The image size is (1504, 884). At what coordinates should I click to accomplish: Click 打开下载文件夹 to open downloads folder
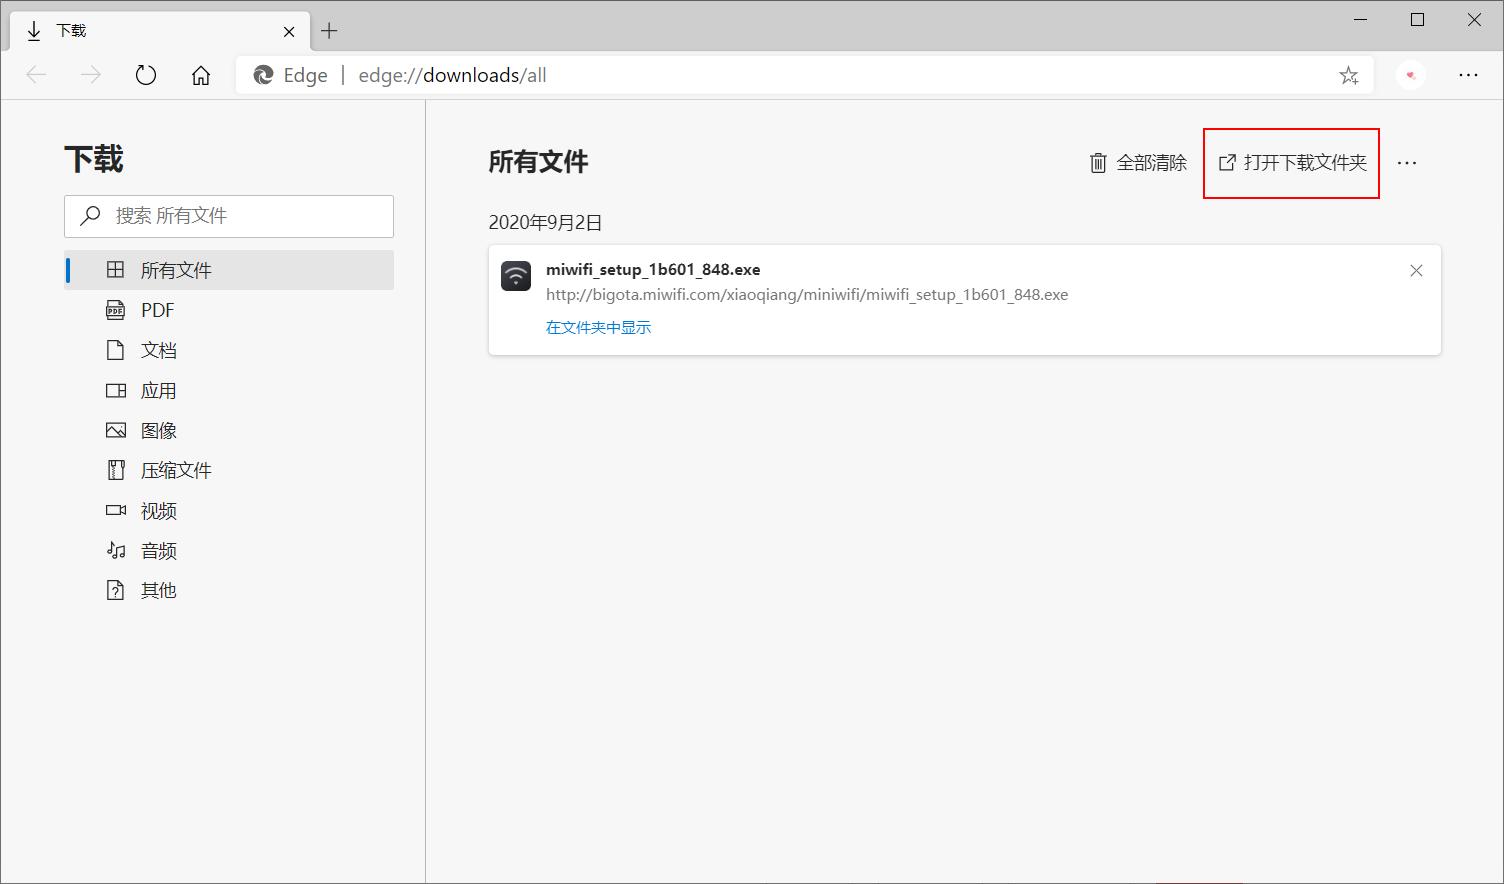tap(1290, 162)
